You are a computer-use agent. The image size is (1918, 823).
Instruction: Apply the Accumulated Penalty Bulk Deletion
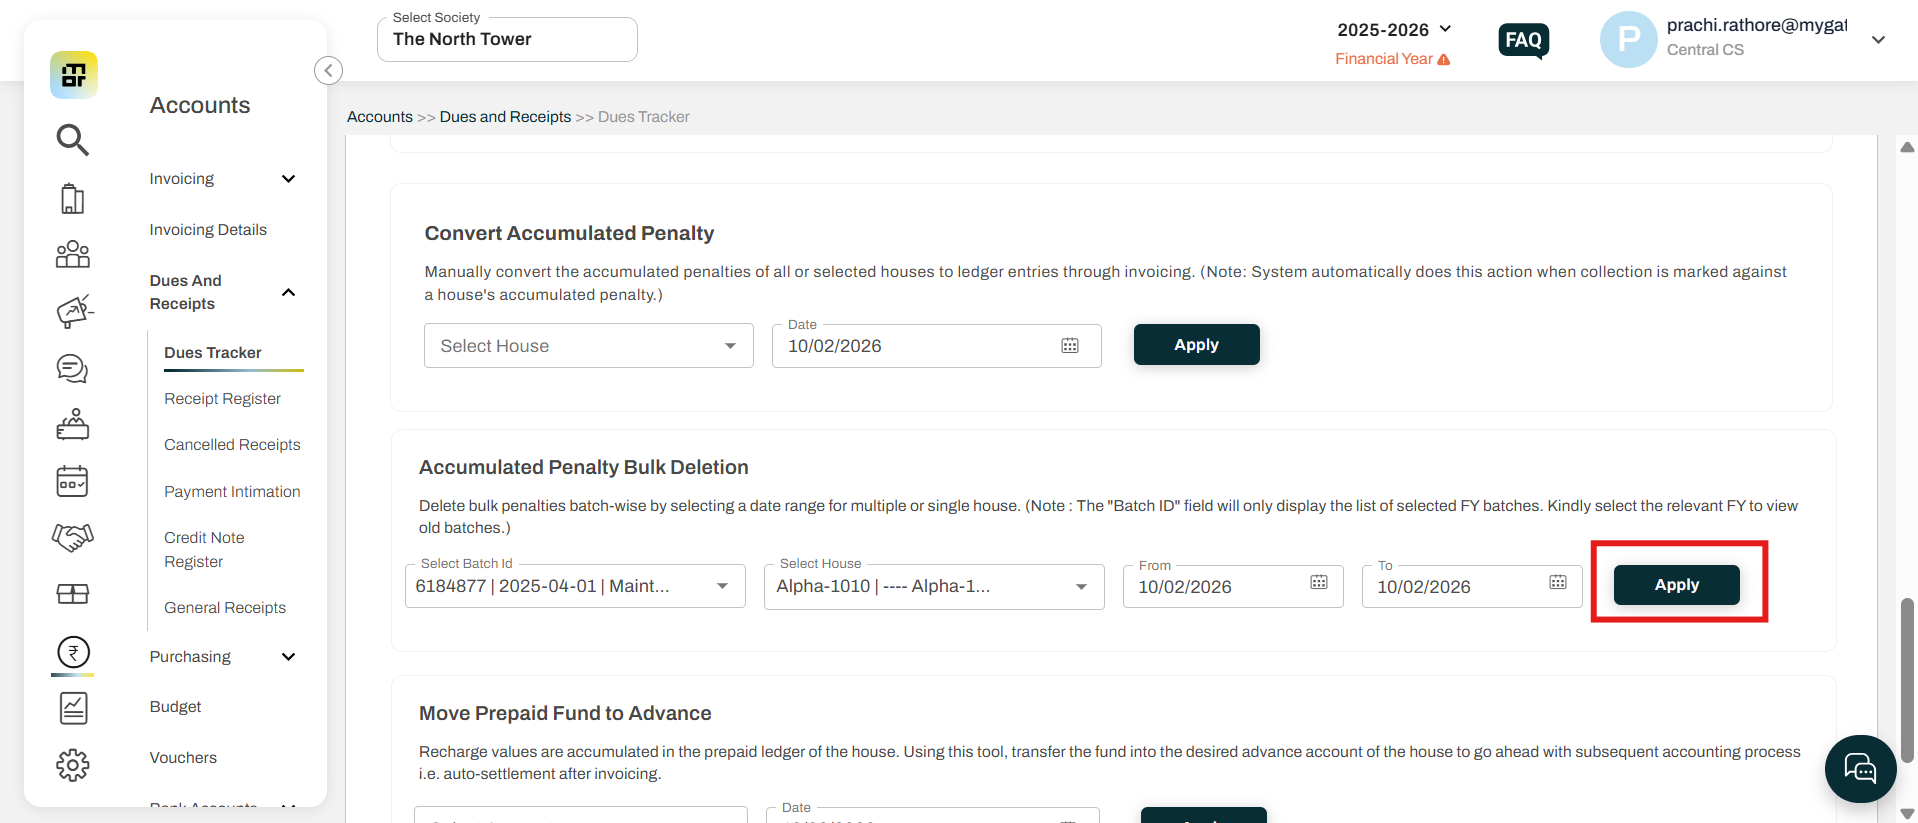pyautogui.click(x=1677, y=585)
